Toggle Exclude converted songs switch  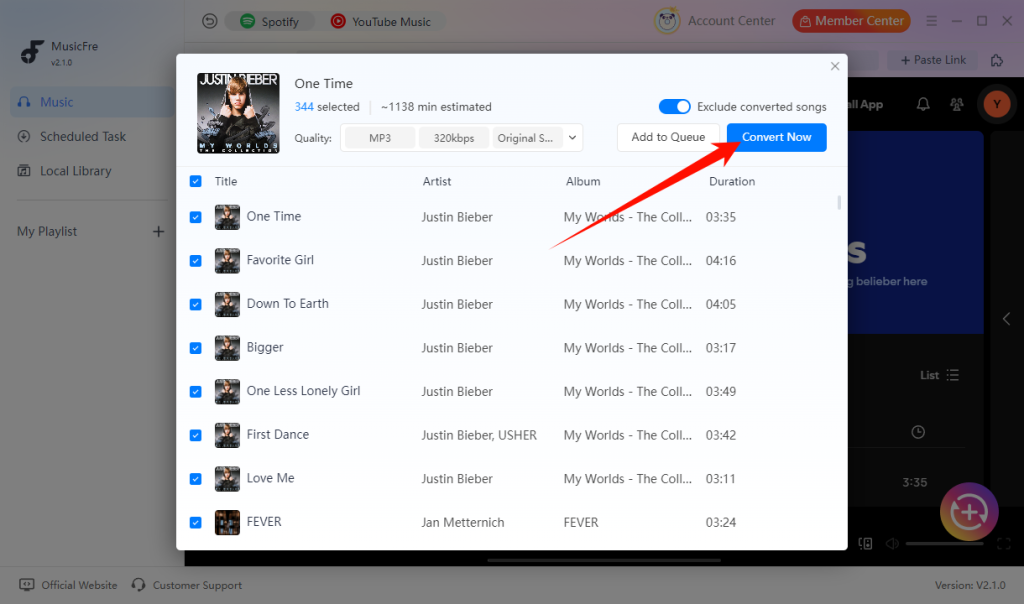click(x=674, y=106)
